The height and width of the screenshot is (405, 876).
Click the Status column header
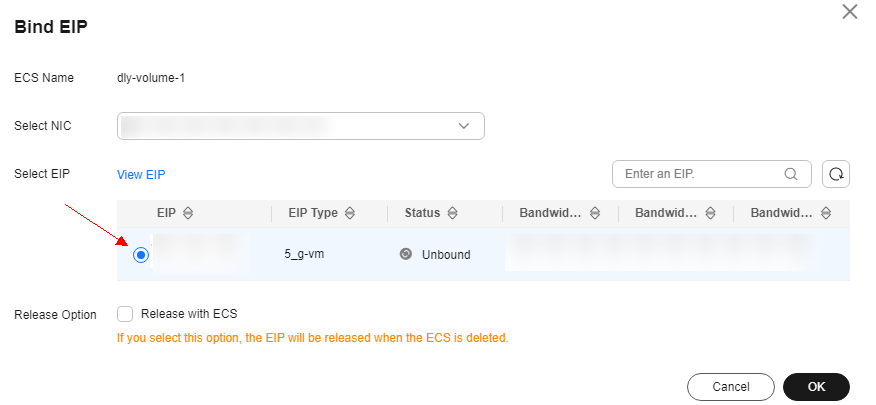[x=422, y=213]
